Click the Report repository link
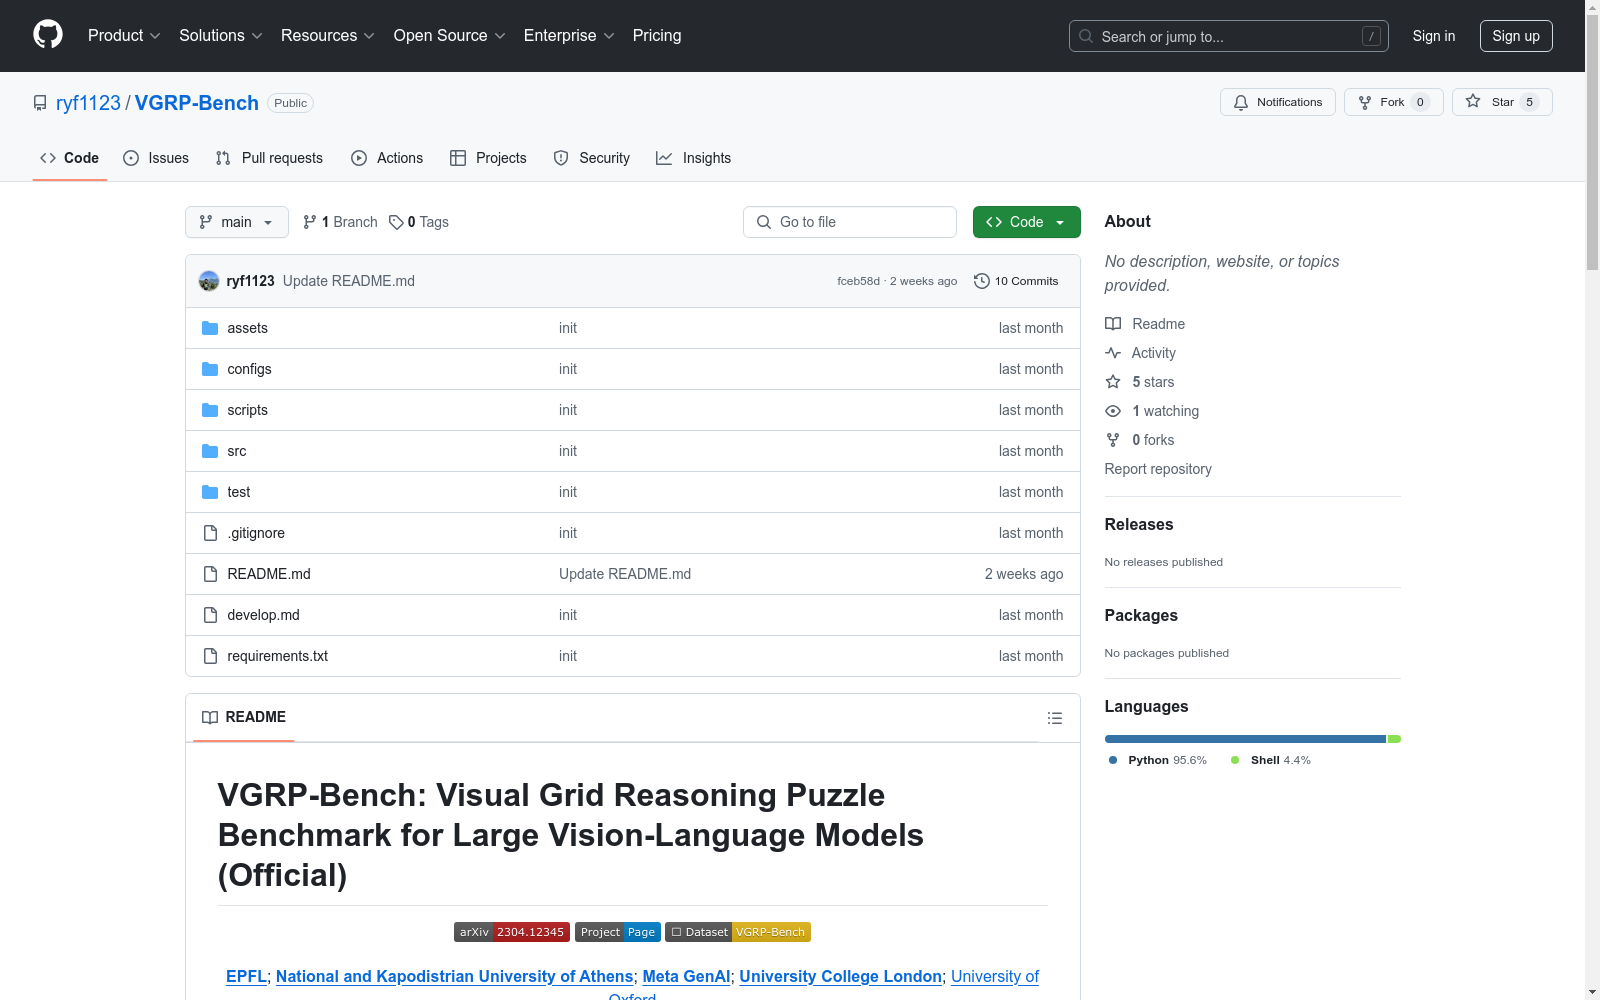The height and width of the screenshot is (1000, 1600). (1158, 469)
